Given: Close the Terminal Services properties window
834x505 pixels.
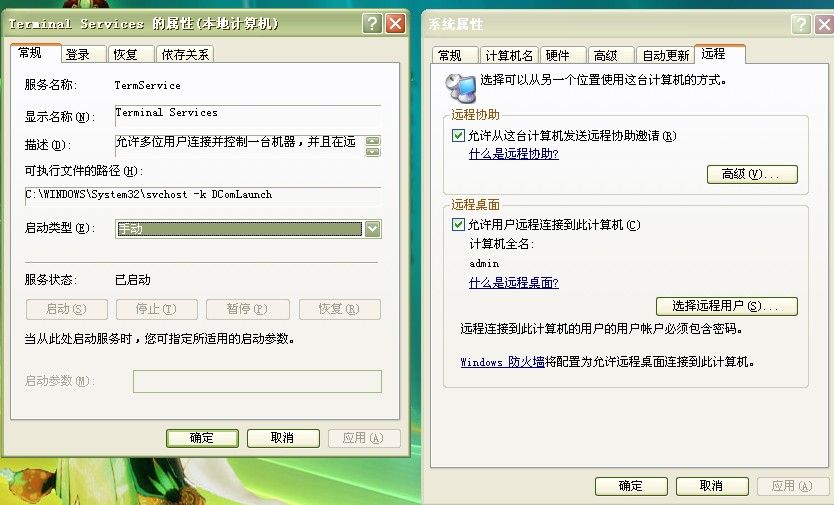Looking at the screenshot, I should (x=395, y=23).
